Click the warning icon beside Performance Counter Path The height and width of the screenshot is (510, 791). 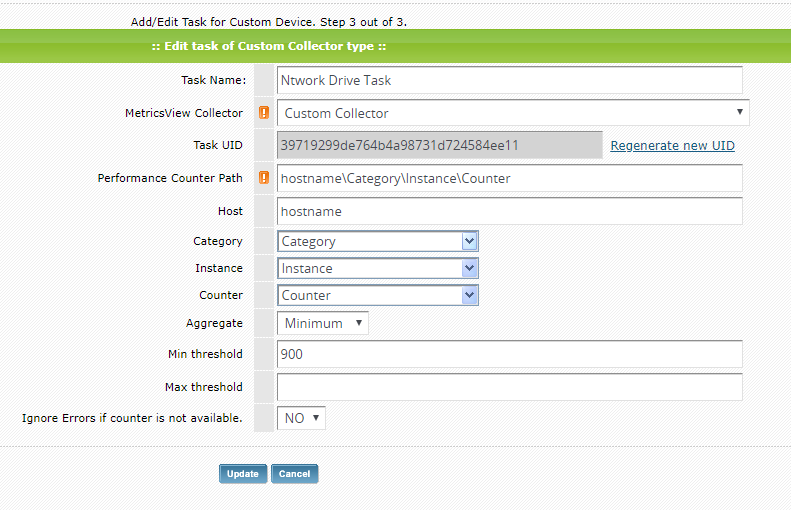(x=264, y=178)
